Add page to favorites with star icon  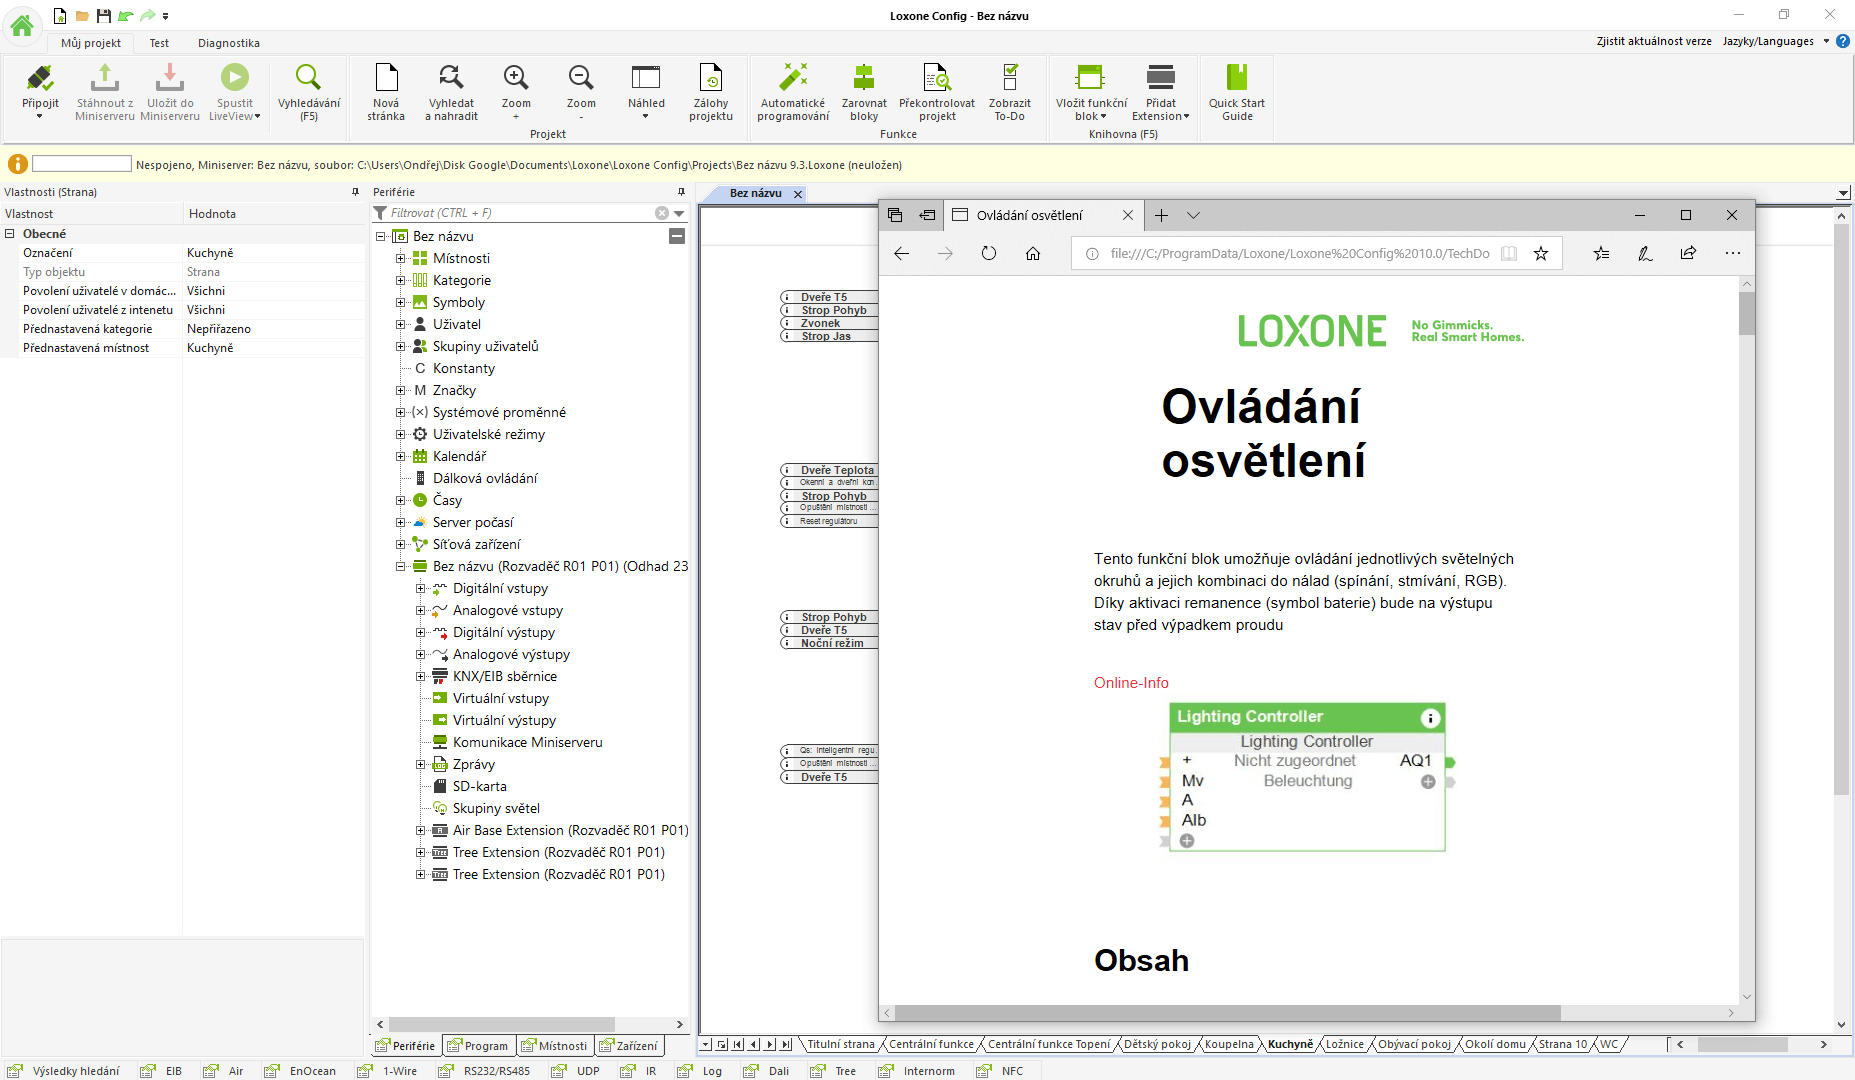click(1541, 254)
